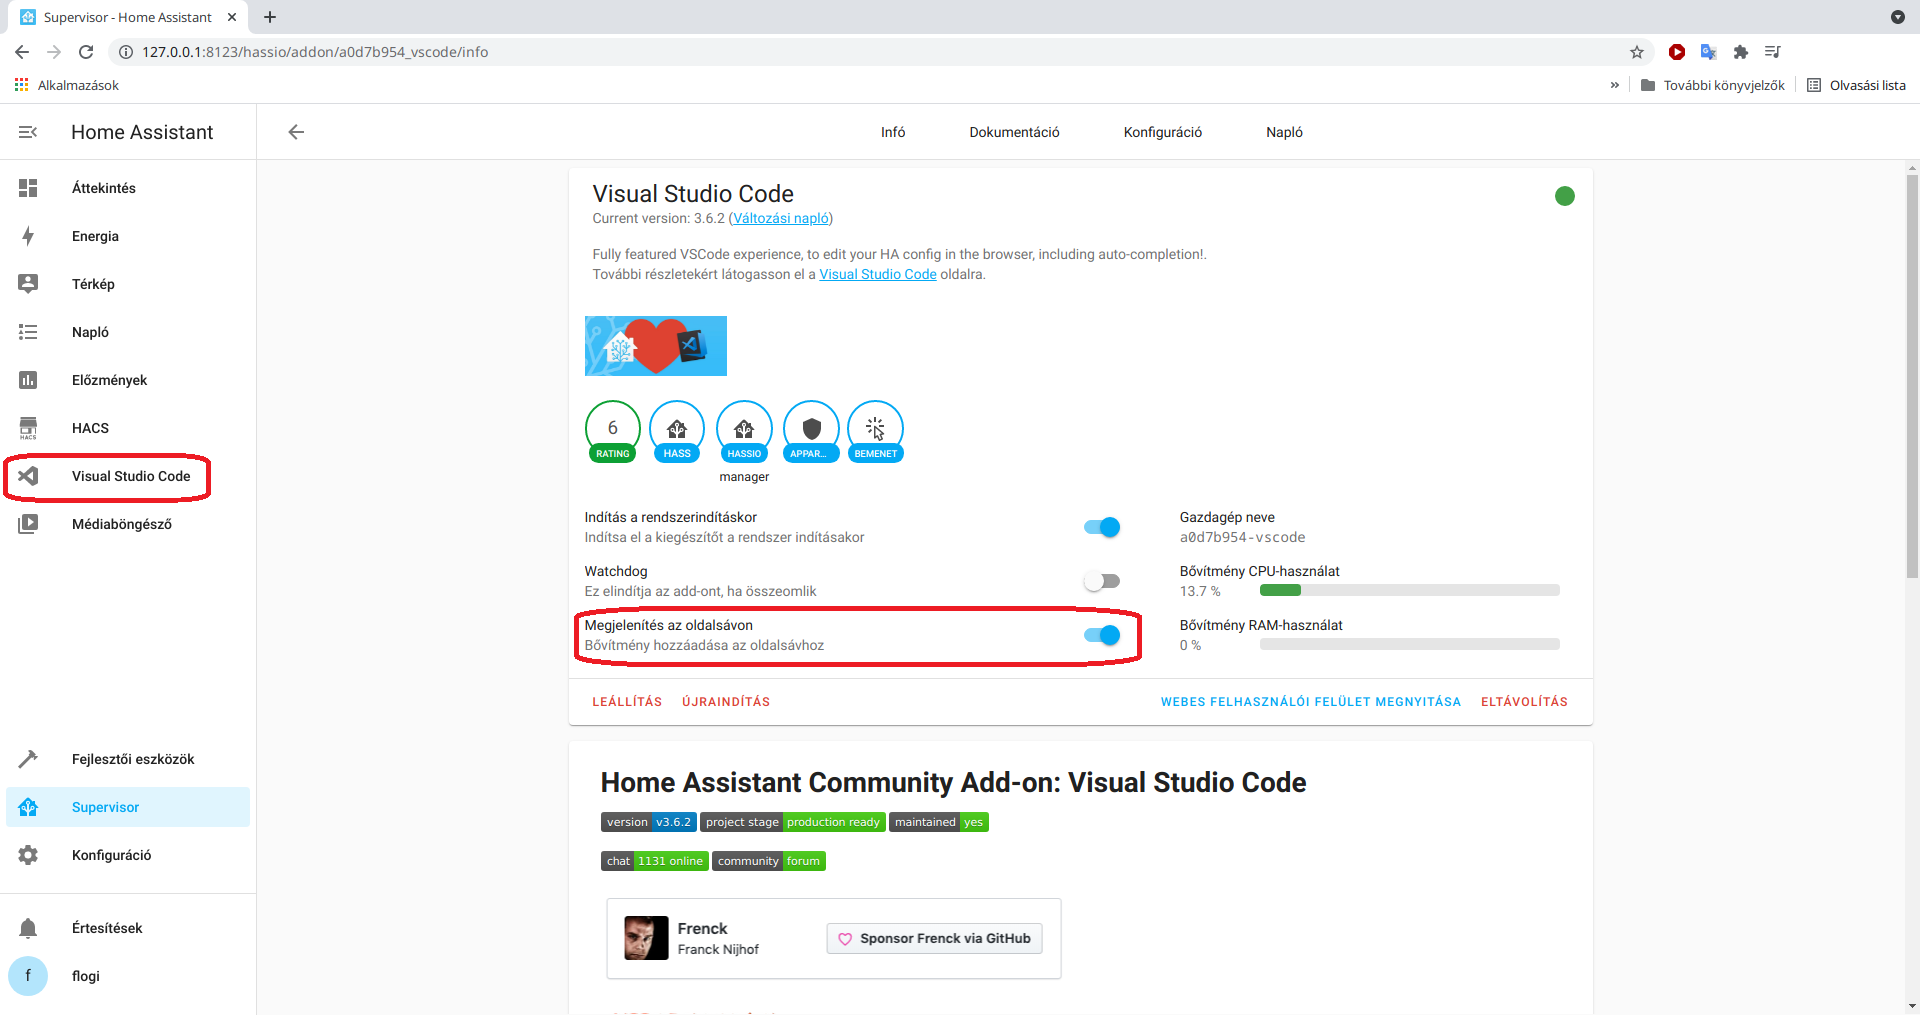Click the BEMENET ingress badge
1920x1015 pixels.
click(x=876, y=432)
